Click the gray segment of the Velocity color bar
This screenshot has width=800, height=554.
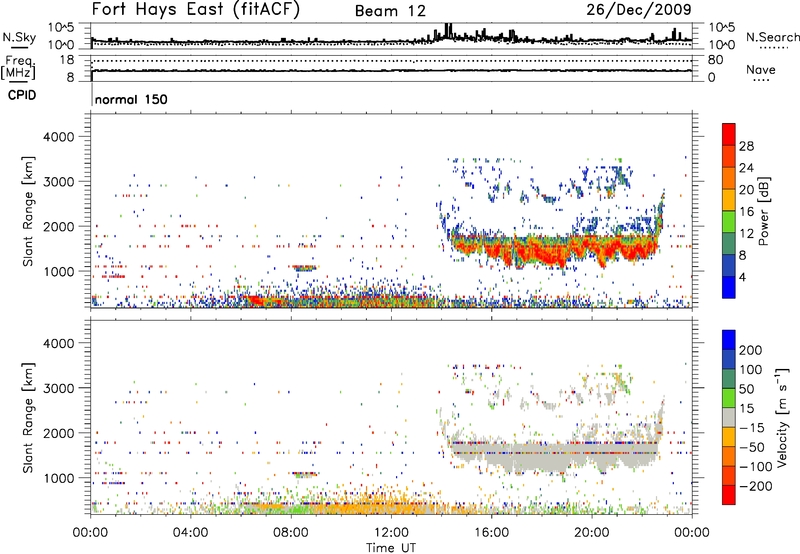click(x=729, y=417)
